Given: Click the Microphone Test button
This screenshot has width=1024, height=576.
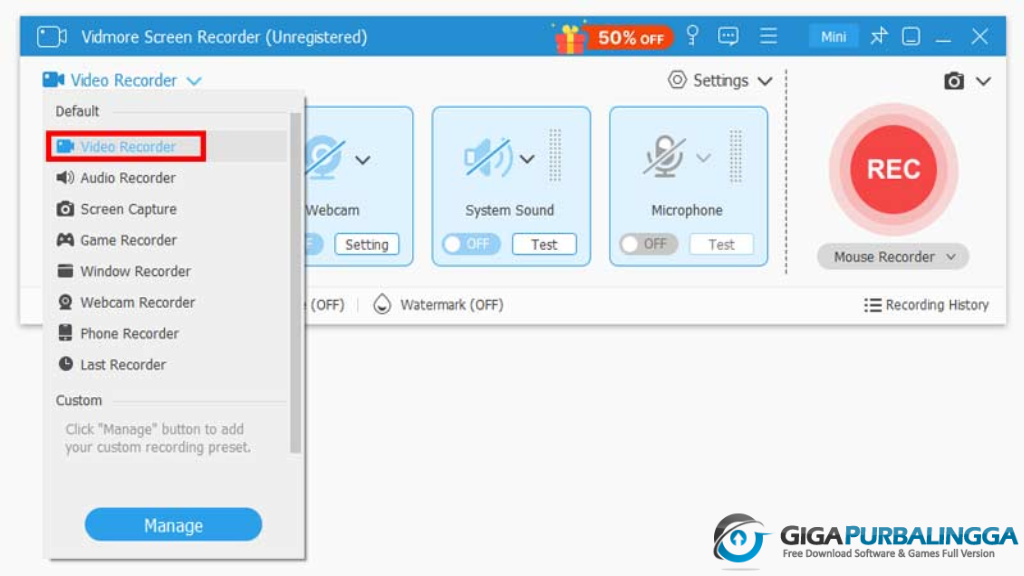Looking at the screenshot, I should click(722, 244).
